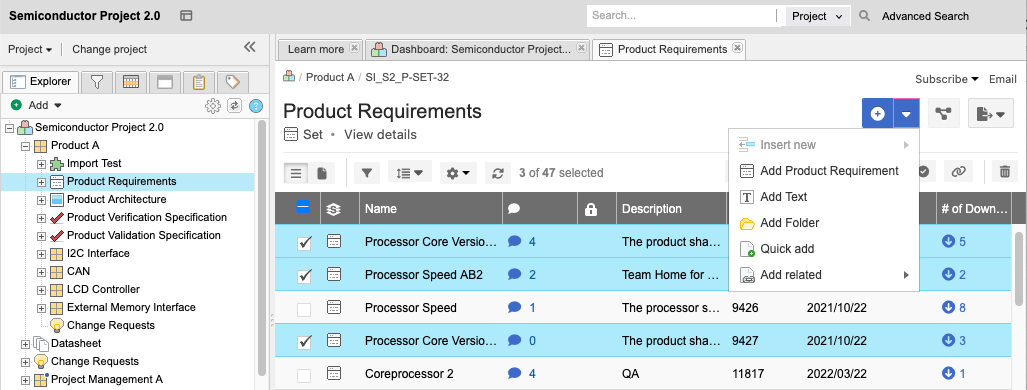This screenshot has height=390, width=1027.
Task: Collapse the left panel with double chevron
Action: coord(250,47)
